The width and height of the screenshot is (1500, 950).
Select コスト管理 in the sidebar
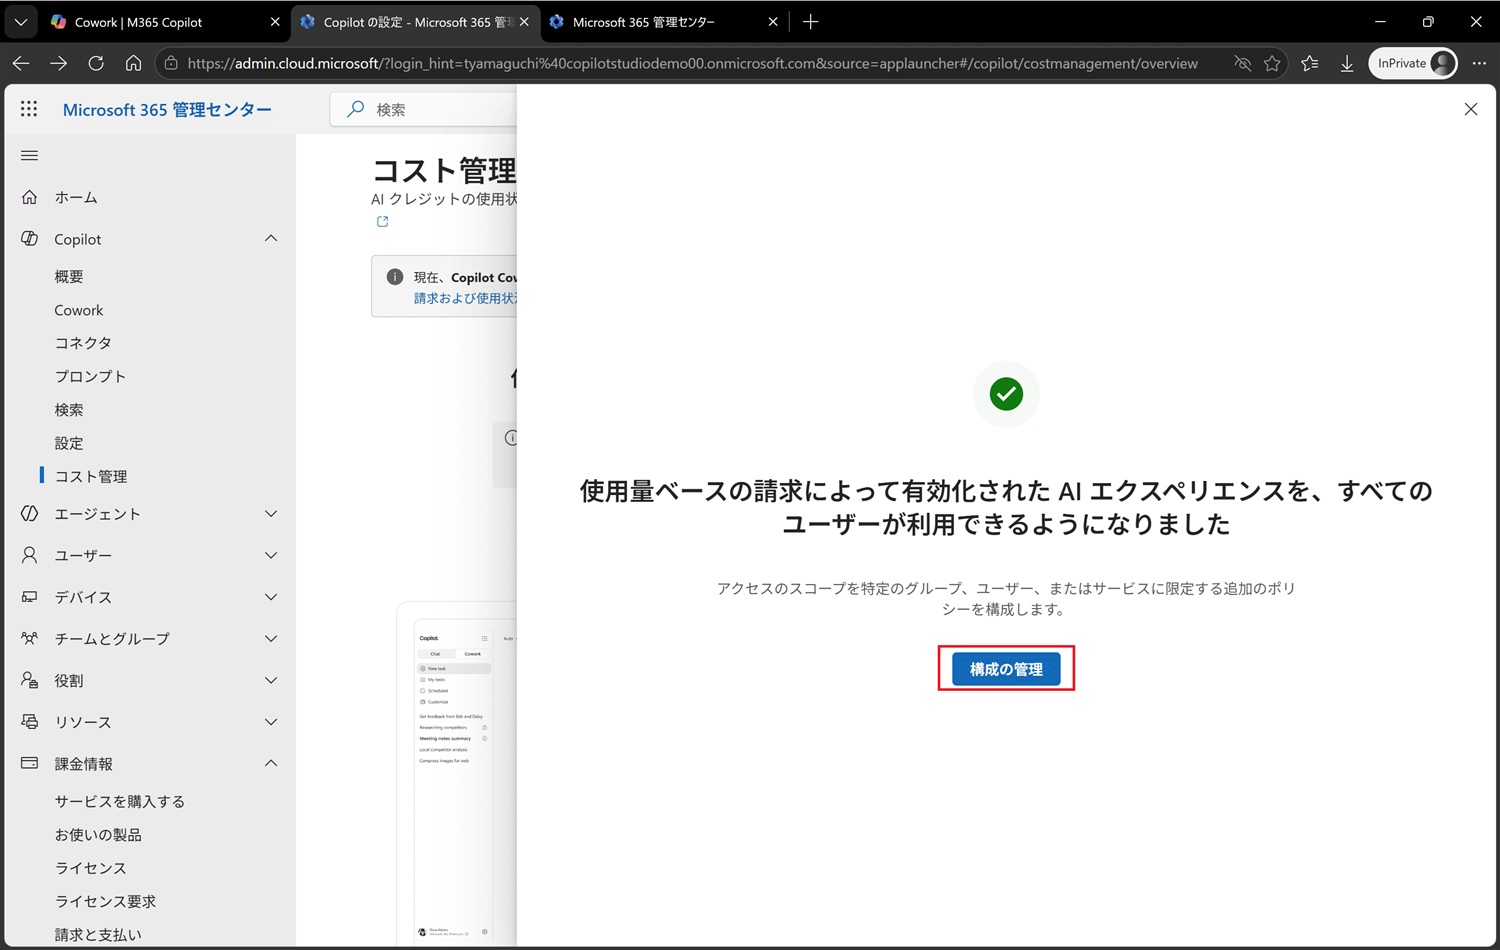[91, 476]
